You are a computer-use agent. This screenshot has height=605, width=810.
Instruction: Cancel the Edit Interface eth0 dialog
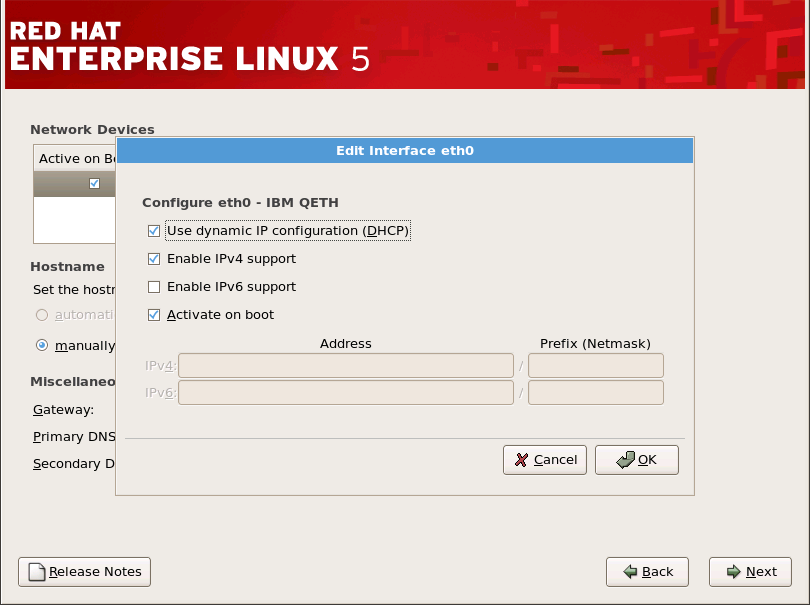tap(544, 460)
